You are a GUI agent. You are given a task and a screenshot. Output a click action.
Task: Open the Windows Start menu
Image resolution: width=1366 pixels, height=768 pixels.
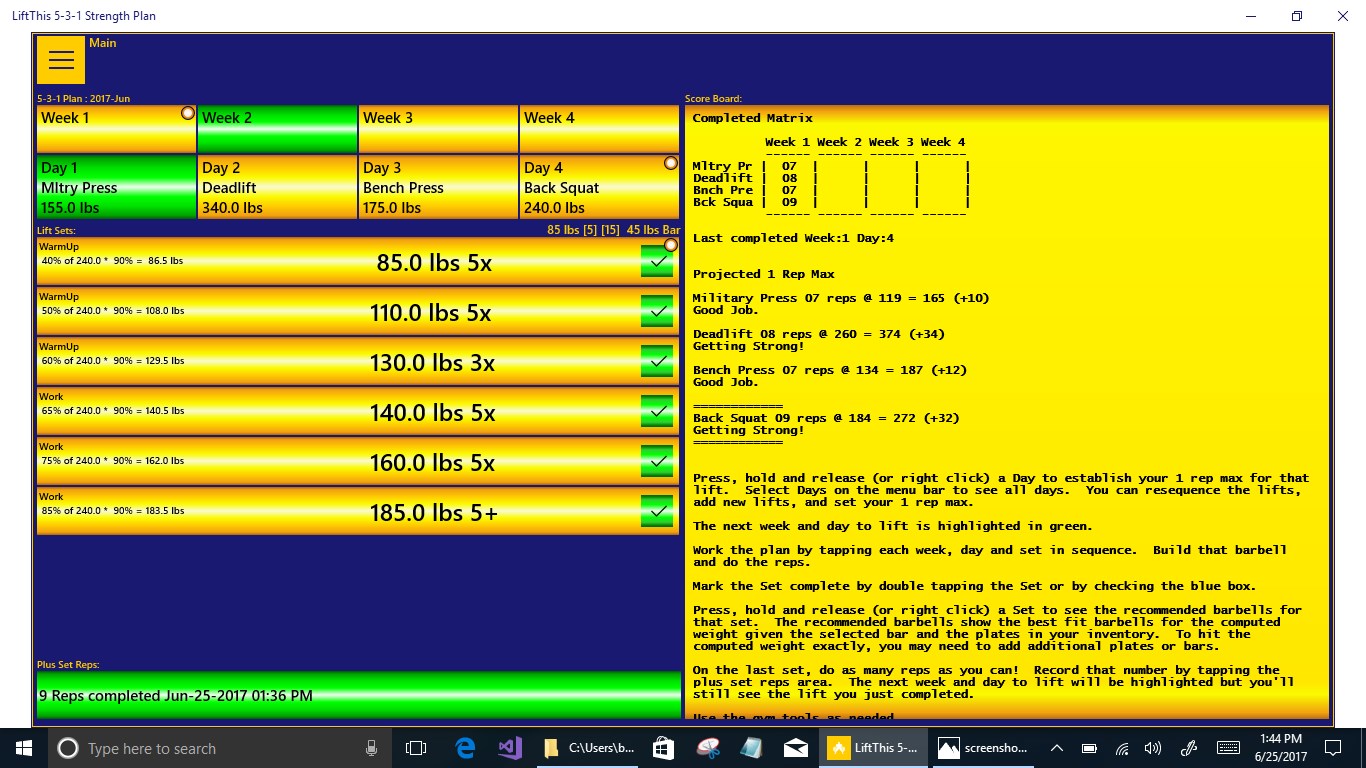tap(24, 748)
